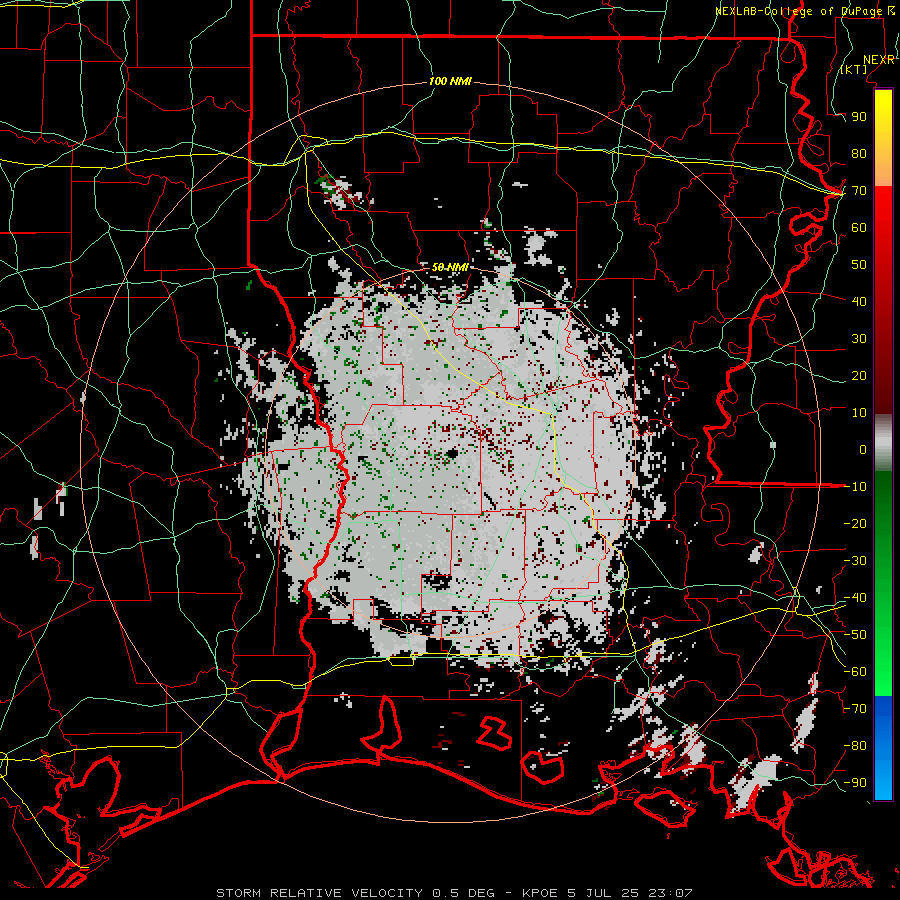The height and width of the screenshot is (900, 900).
Task: Click the "50 NMI" range ring label
Action: pyautogui.click(x=450, y=267)
